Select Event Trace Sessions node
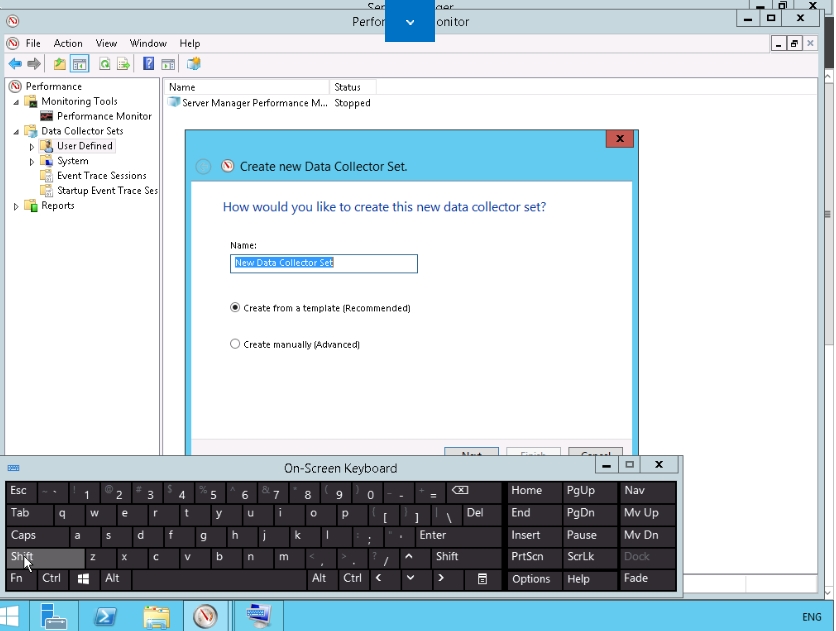This screenshot has width=836, height=631. pos(101,176)
